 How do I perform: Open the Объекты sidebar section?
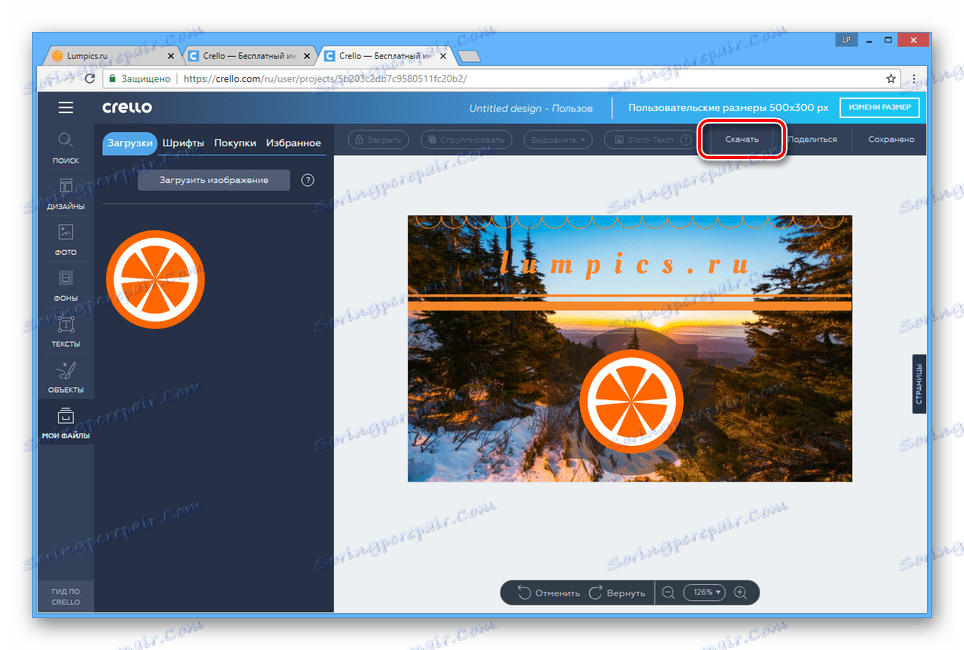click(x=66, y=378)
